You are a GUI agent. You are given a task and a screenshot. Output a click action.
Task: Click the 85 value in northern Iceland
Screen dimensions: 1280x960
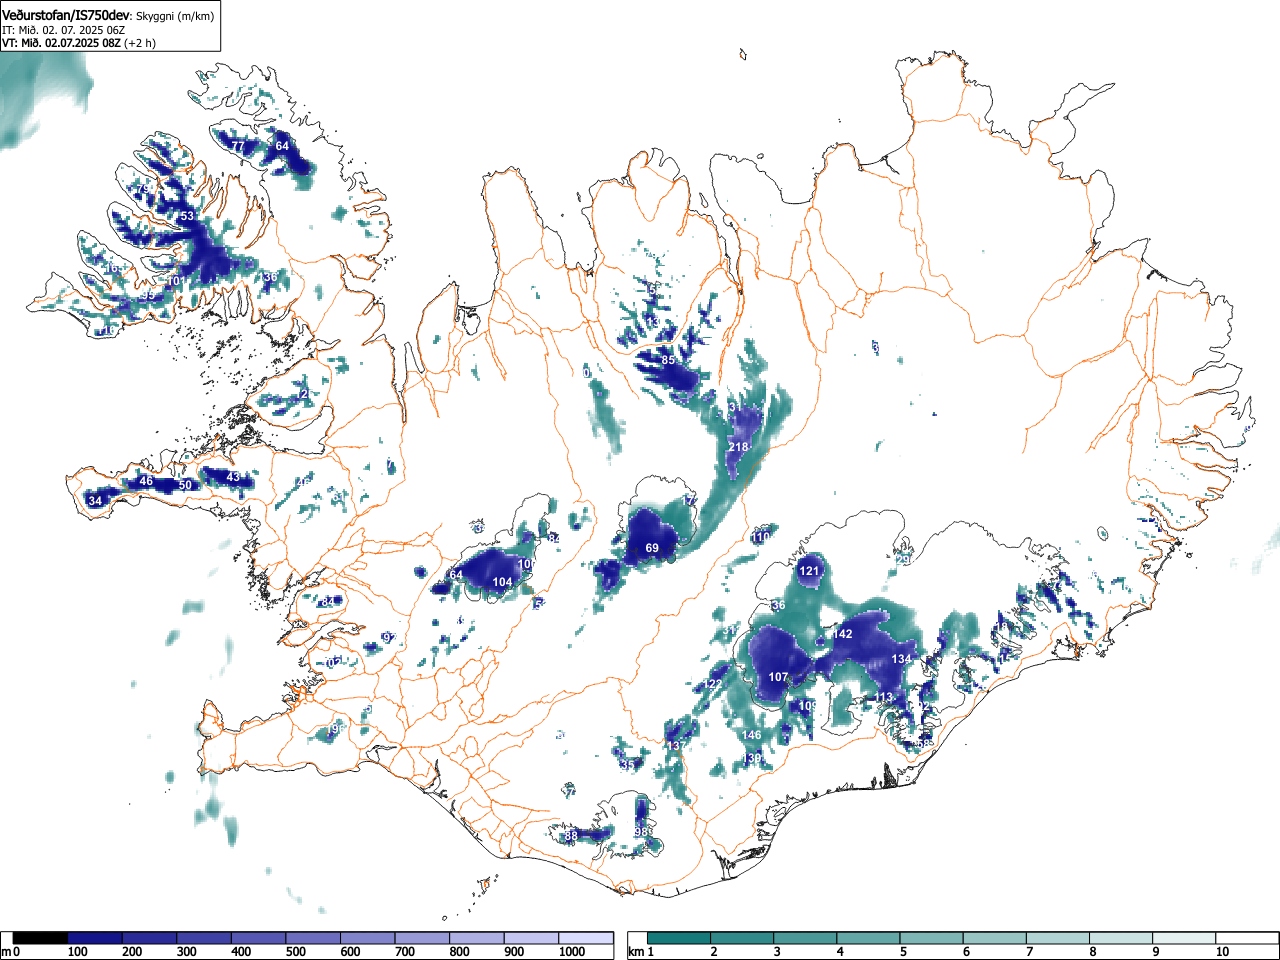point(668,360)
